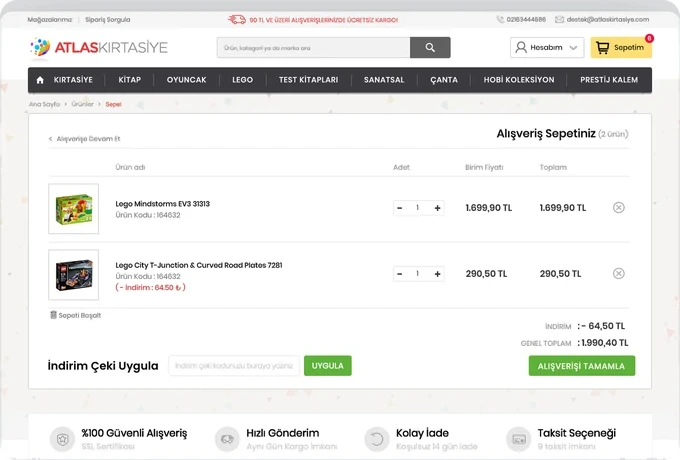Remove Lego City T-Junction item from cart
The height and width of the screenshot is (460, 680).
tap(618, 274)
